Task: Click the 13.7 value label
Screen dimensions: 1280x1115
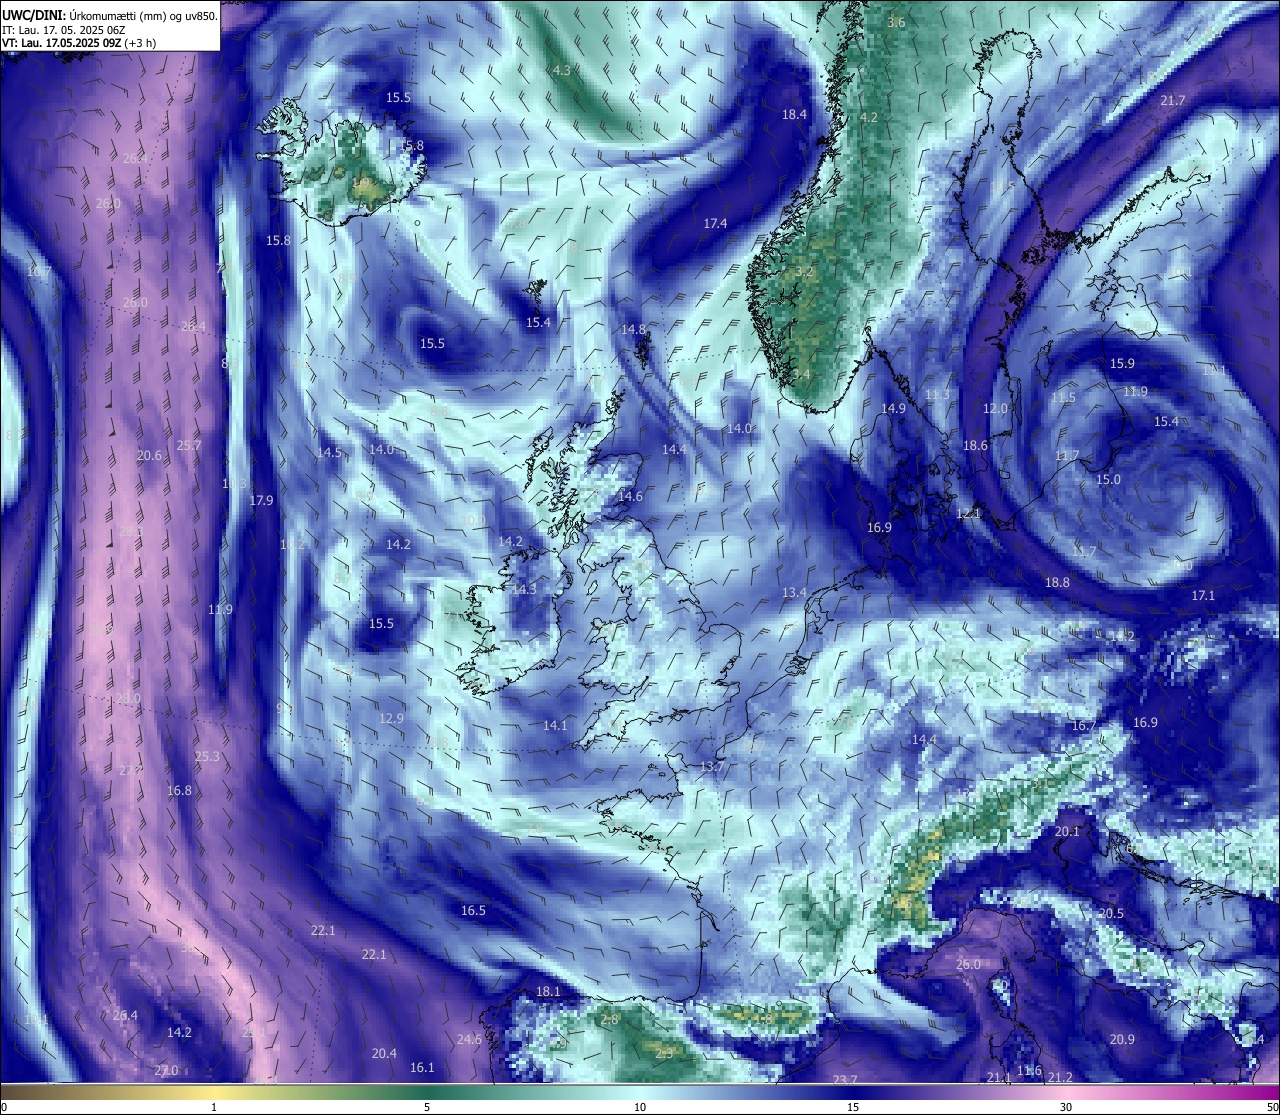Action: [711, 767]
